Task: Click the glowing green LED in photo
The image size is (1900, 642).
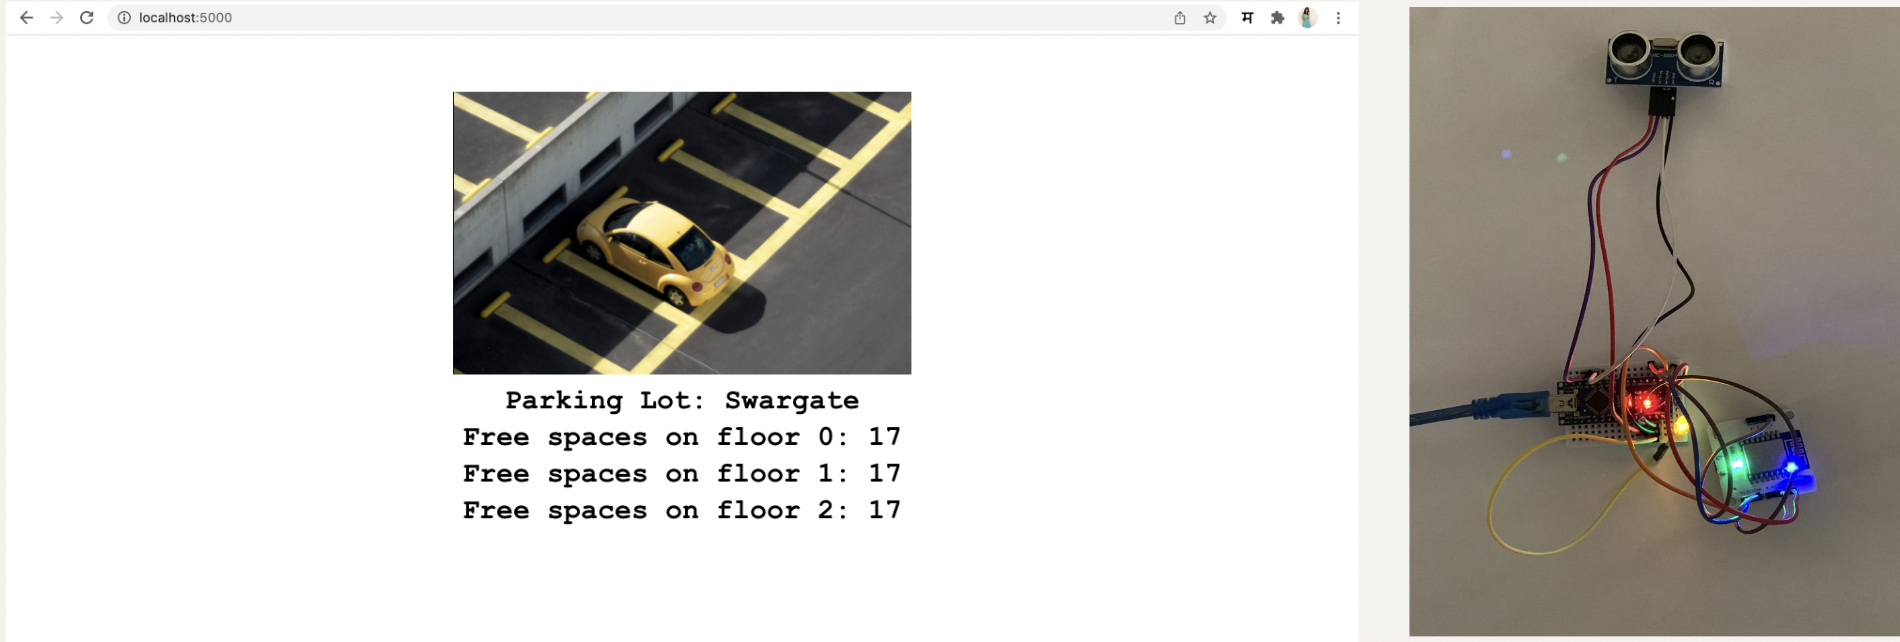Action: (1735, 465)
